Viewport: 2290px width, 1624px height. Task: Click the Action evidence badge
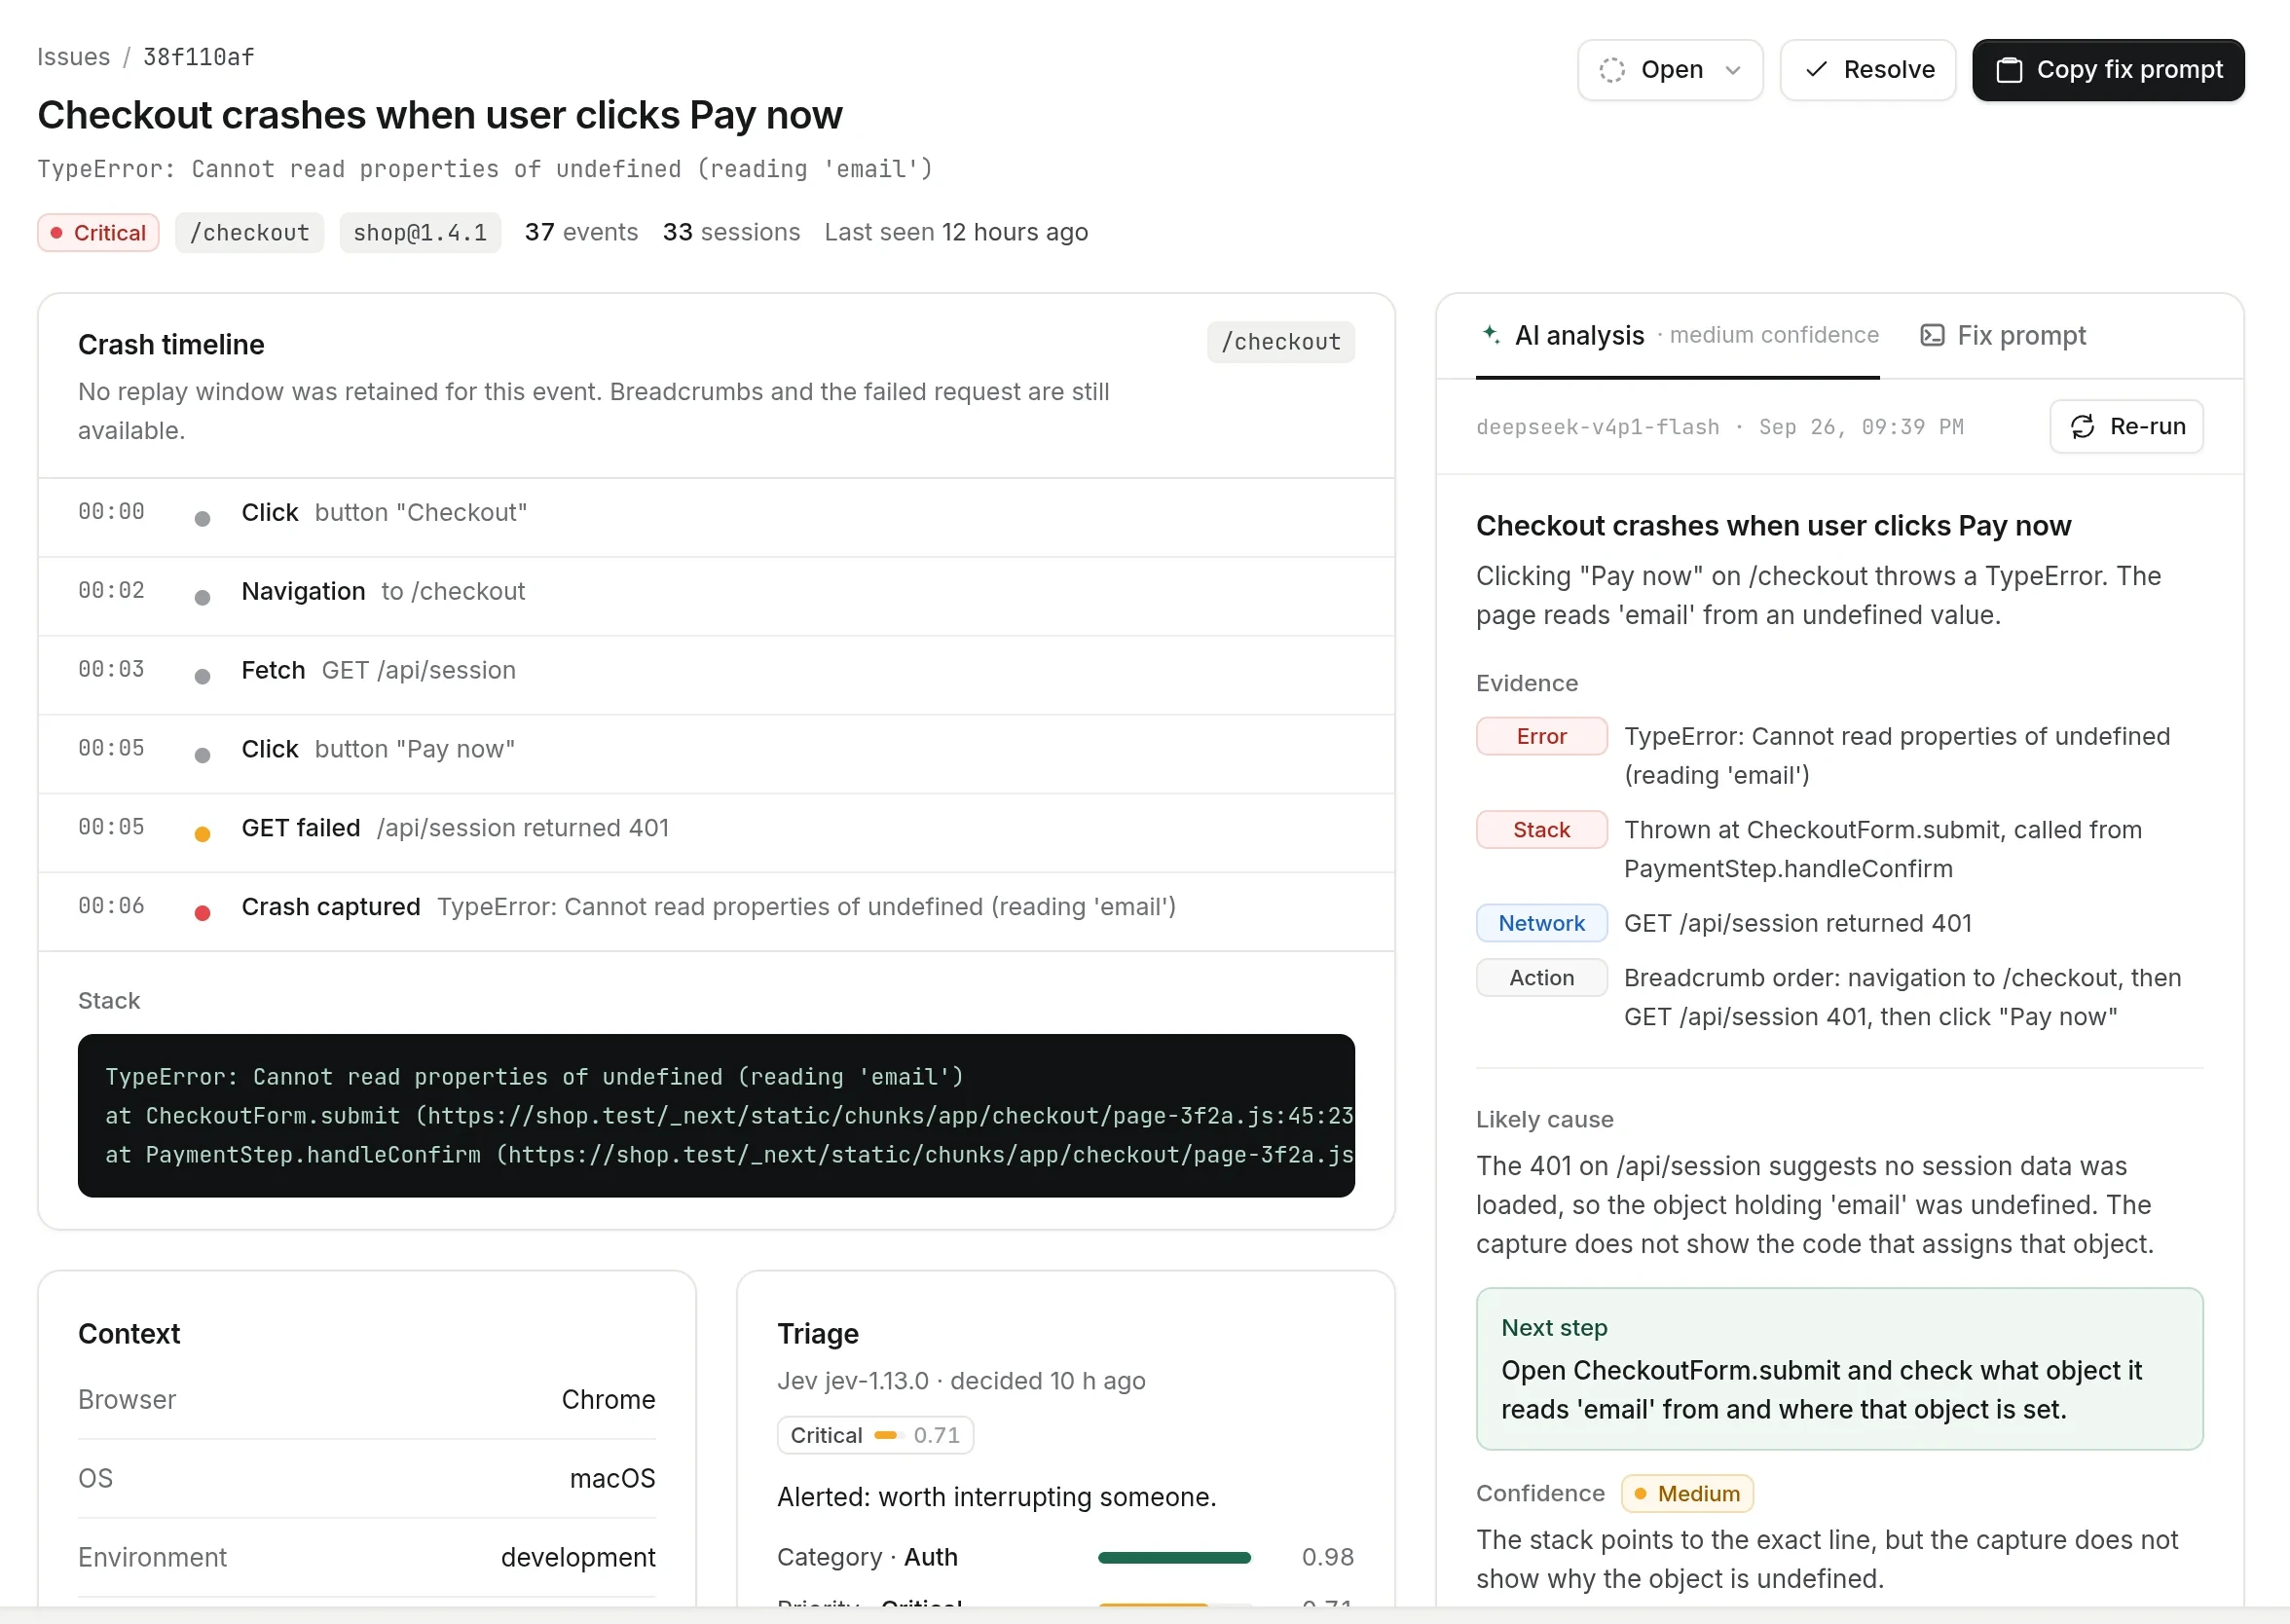pyautogui.click(x=1541, y=978)
